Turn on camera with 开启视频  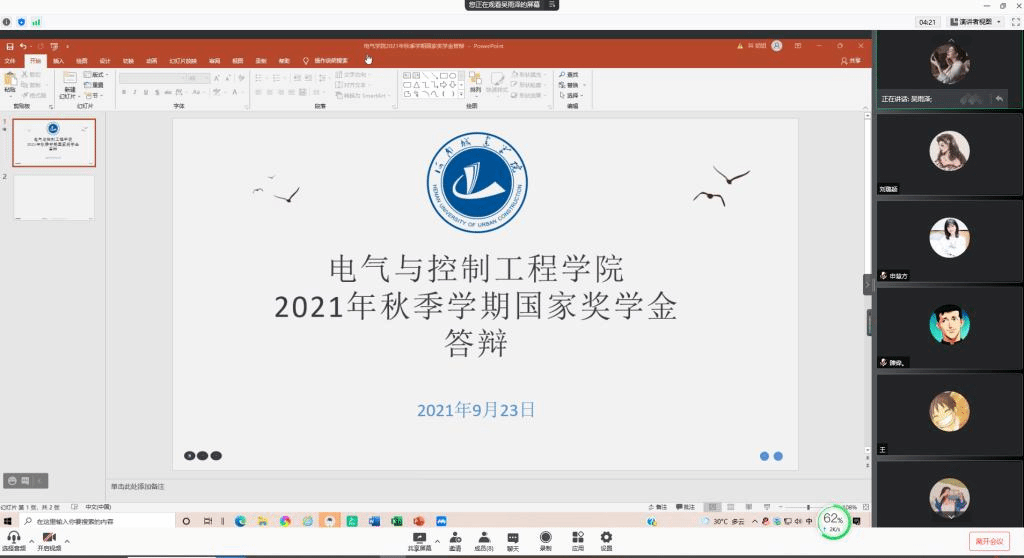coord(49,538)
